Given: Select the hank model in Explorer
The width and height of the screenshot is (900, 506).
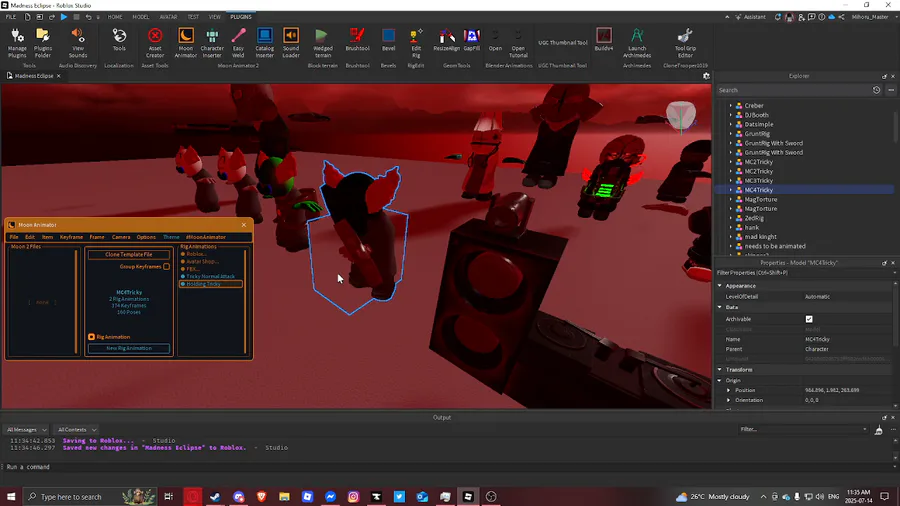Looking at the screenshot, I should 751,227.
